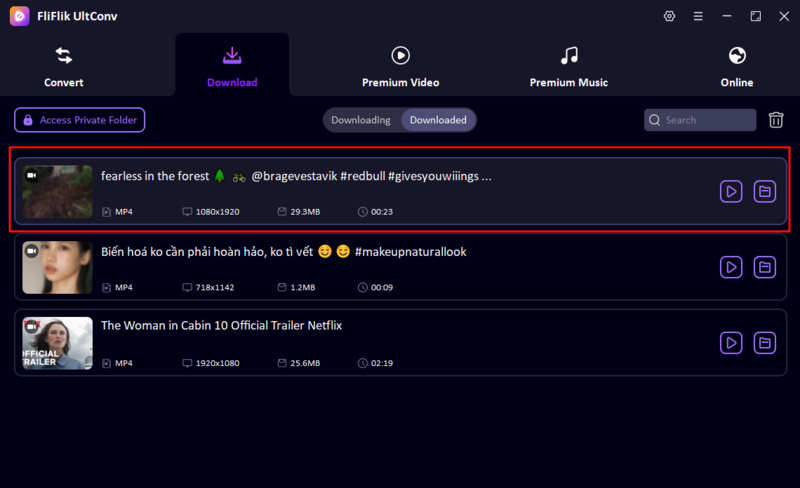Open the Premium Video tab
Image resolution: width=800 pixels, height=488 pixels.
click(x=401, y=67)
